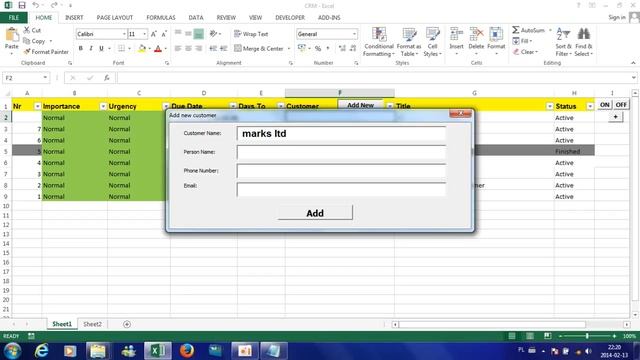Click the plus button below ON
The image size is (640, 360).
tap(616, 117)
